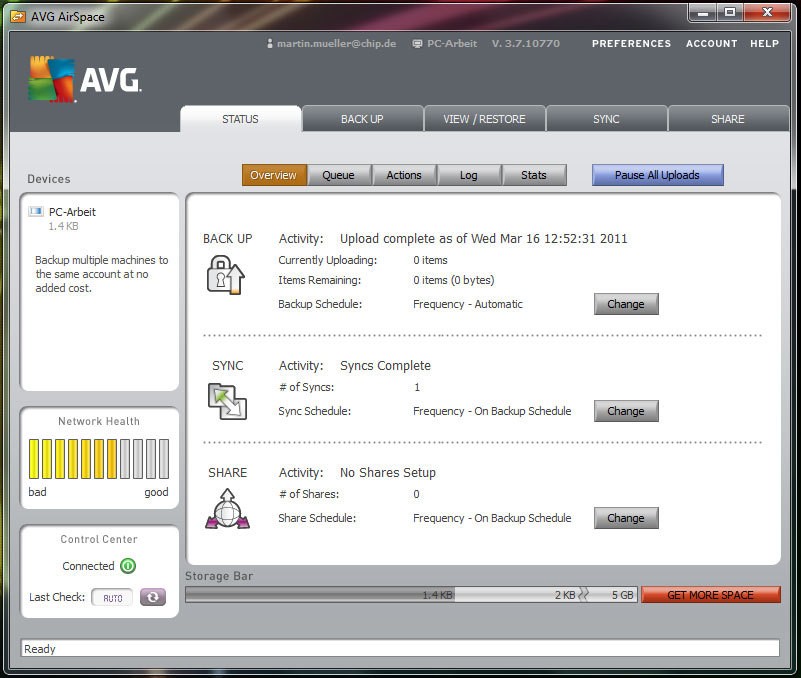Maximize the AVG AirSpace window

(730, 12)
